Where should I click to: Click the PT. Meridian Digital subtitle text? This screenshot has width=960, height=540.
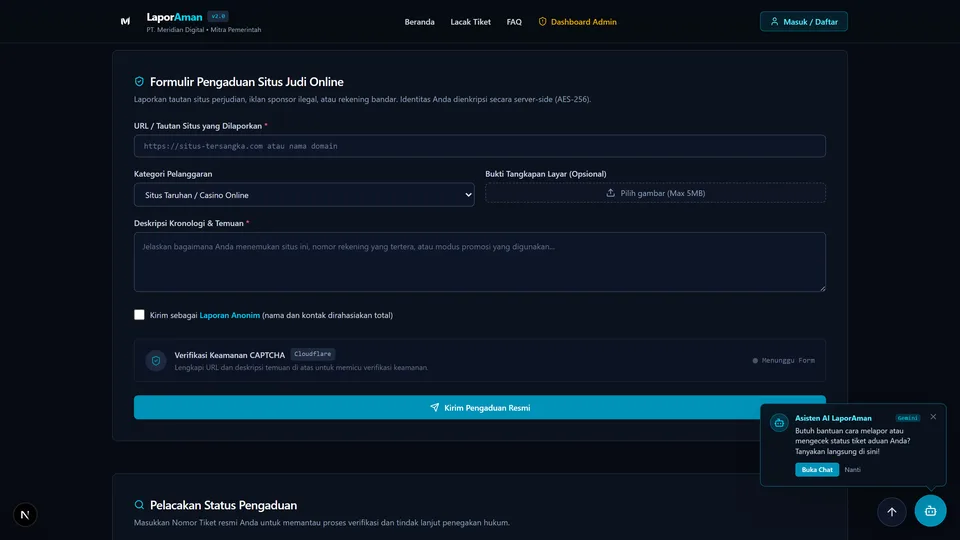(203, 29)
